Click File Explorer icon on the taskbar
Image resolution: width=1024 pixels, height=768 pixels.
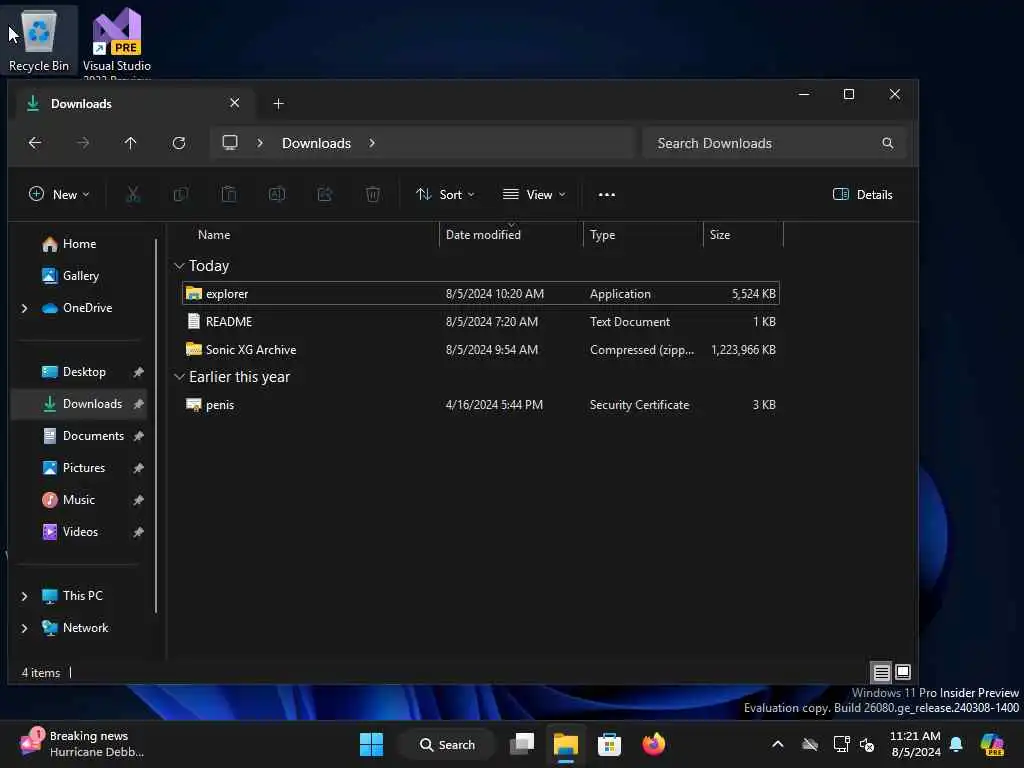coord(566,744)
